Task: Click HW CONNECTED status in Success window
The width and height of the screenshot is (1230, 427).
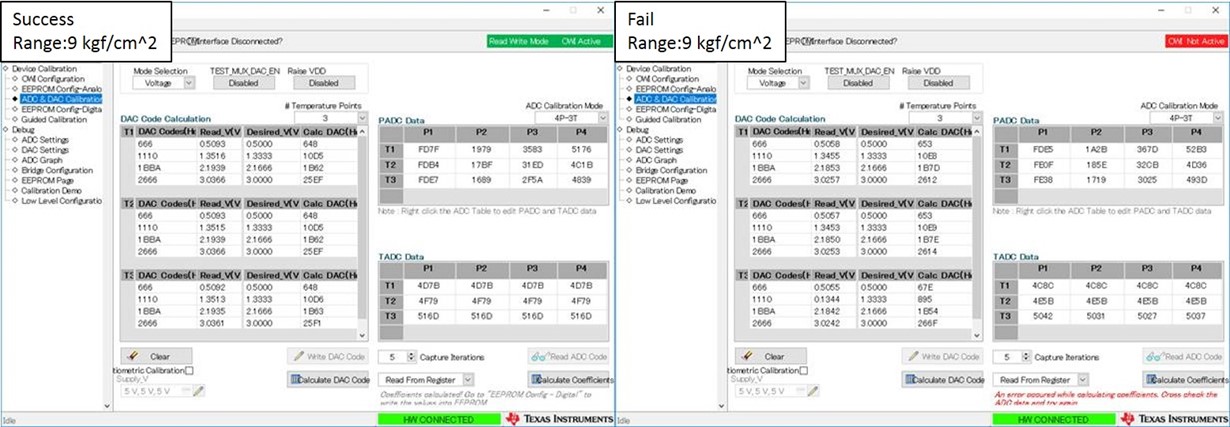Action: 438,419
